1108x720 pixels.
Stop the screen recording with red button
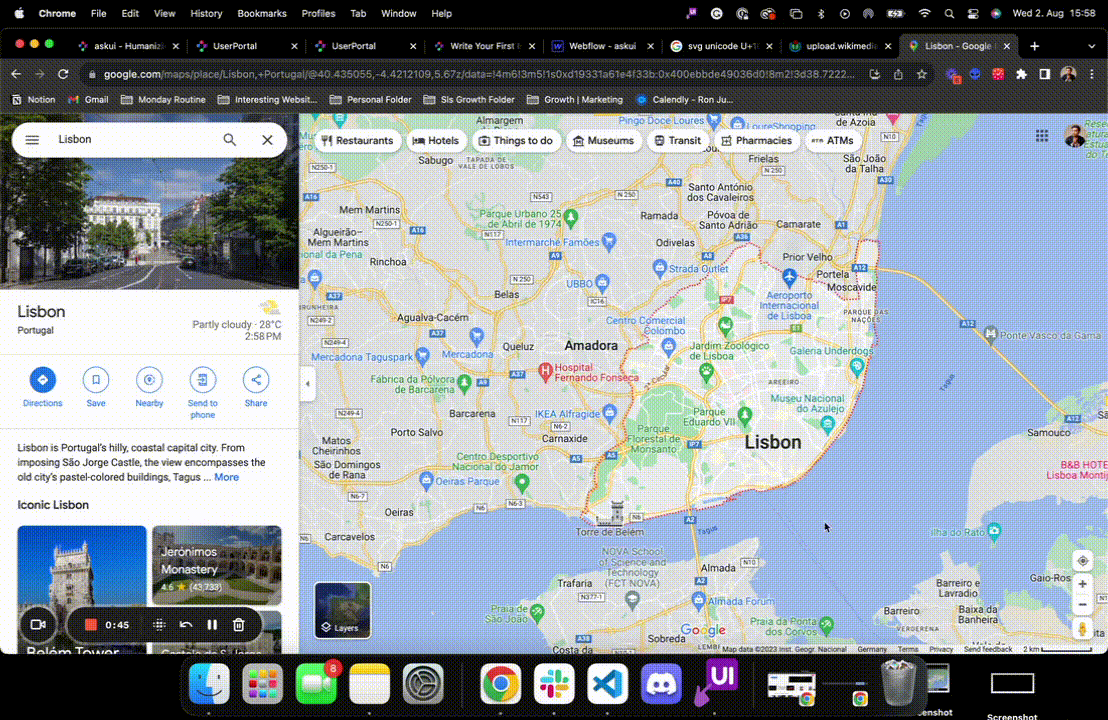click(90, 625)
